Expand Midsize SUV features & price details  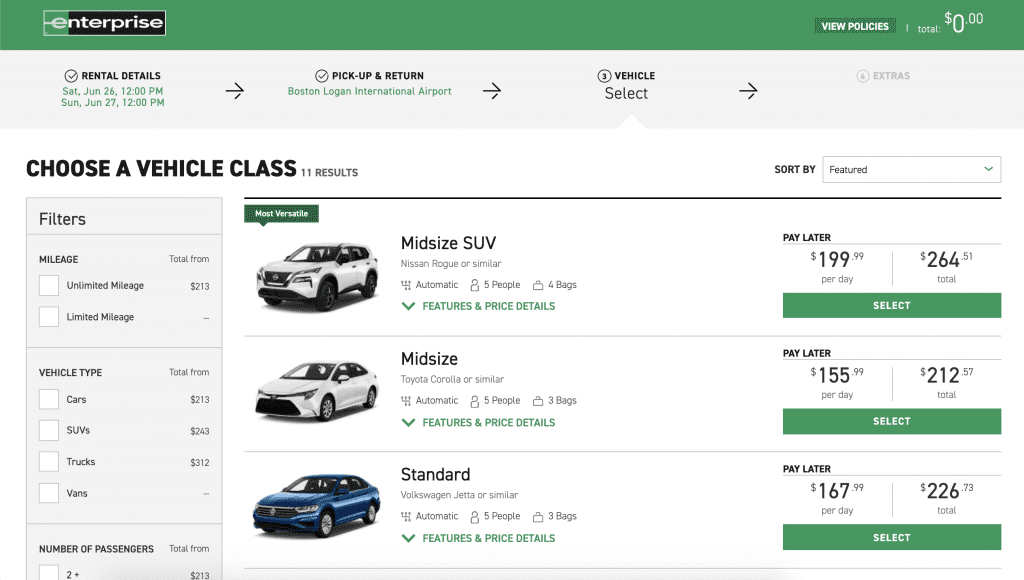[478, 306]
